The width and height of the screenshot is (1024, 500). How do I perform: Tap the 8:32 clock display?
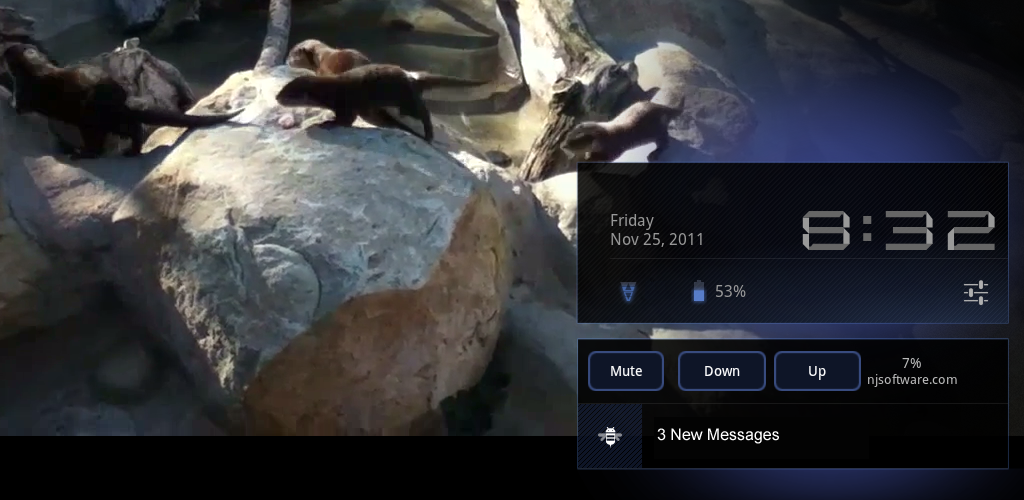tap(898, 230)
